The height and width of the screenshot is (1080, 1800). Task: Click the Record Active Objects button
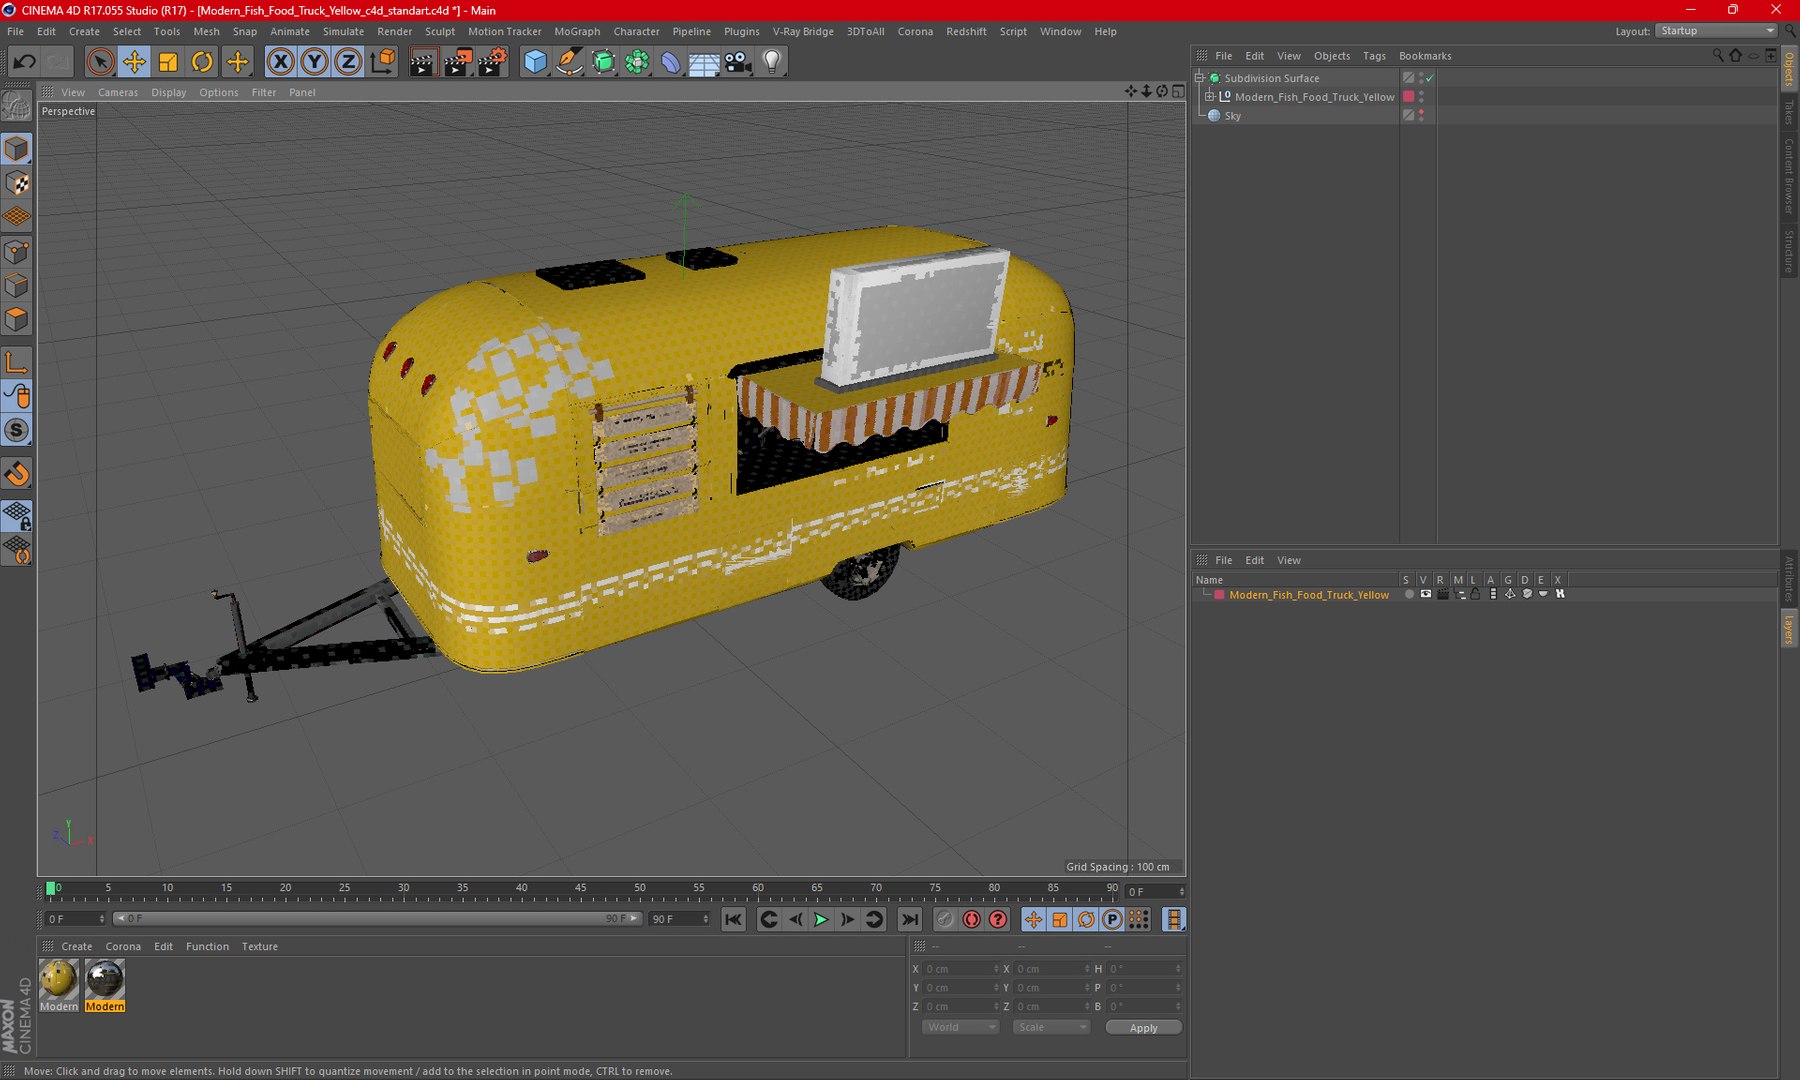click(x=971, y=919)
